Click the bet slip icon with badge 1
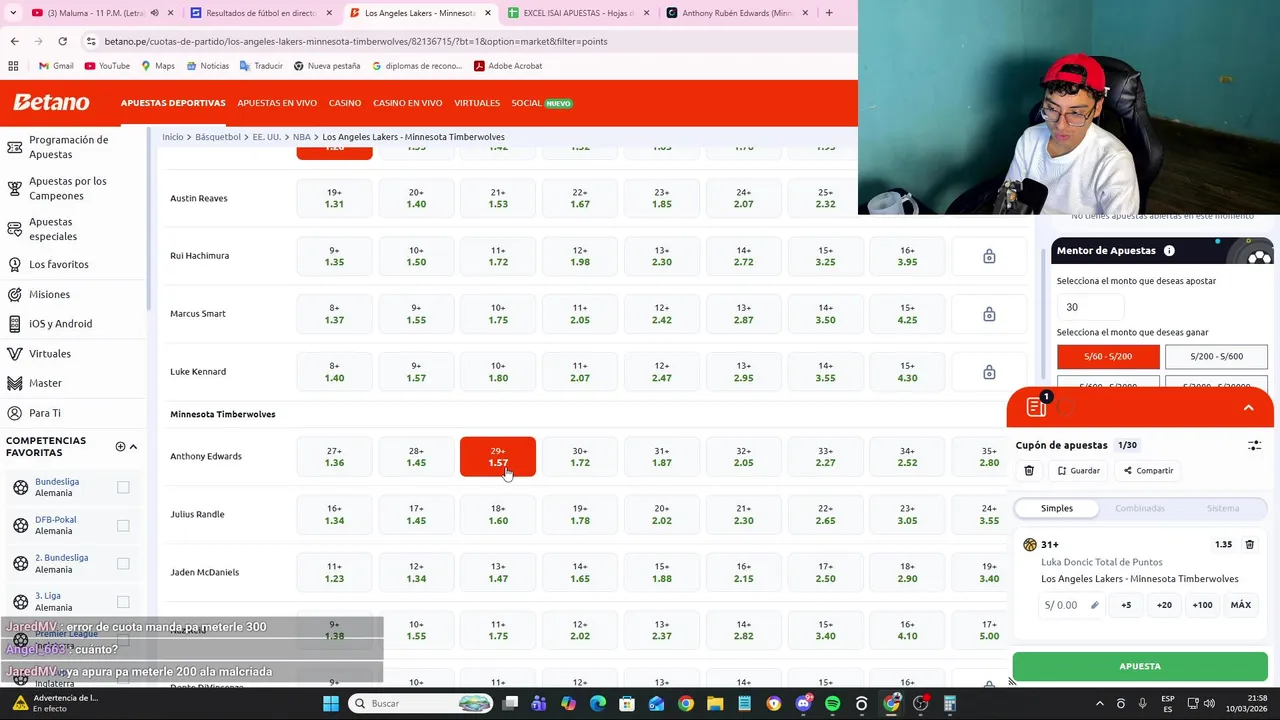The width and height of the screenshot is (1280, 720). [1038, 405]
